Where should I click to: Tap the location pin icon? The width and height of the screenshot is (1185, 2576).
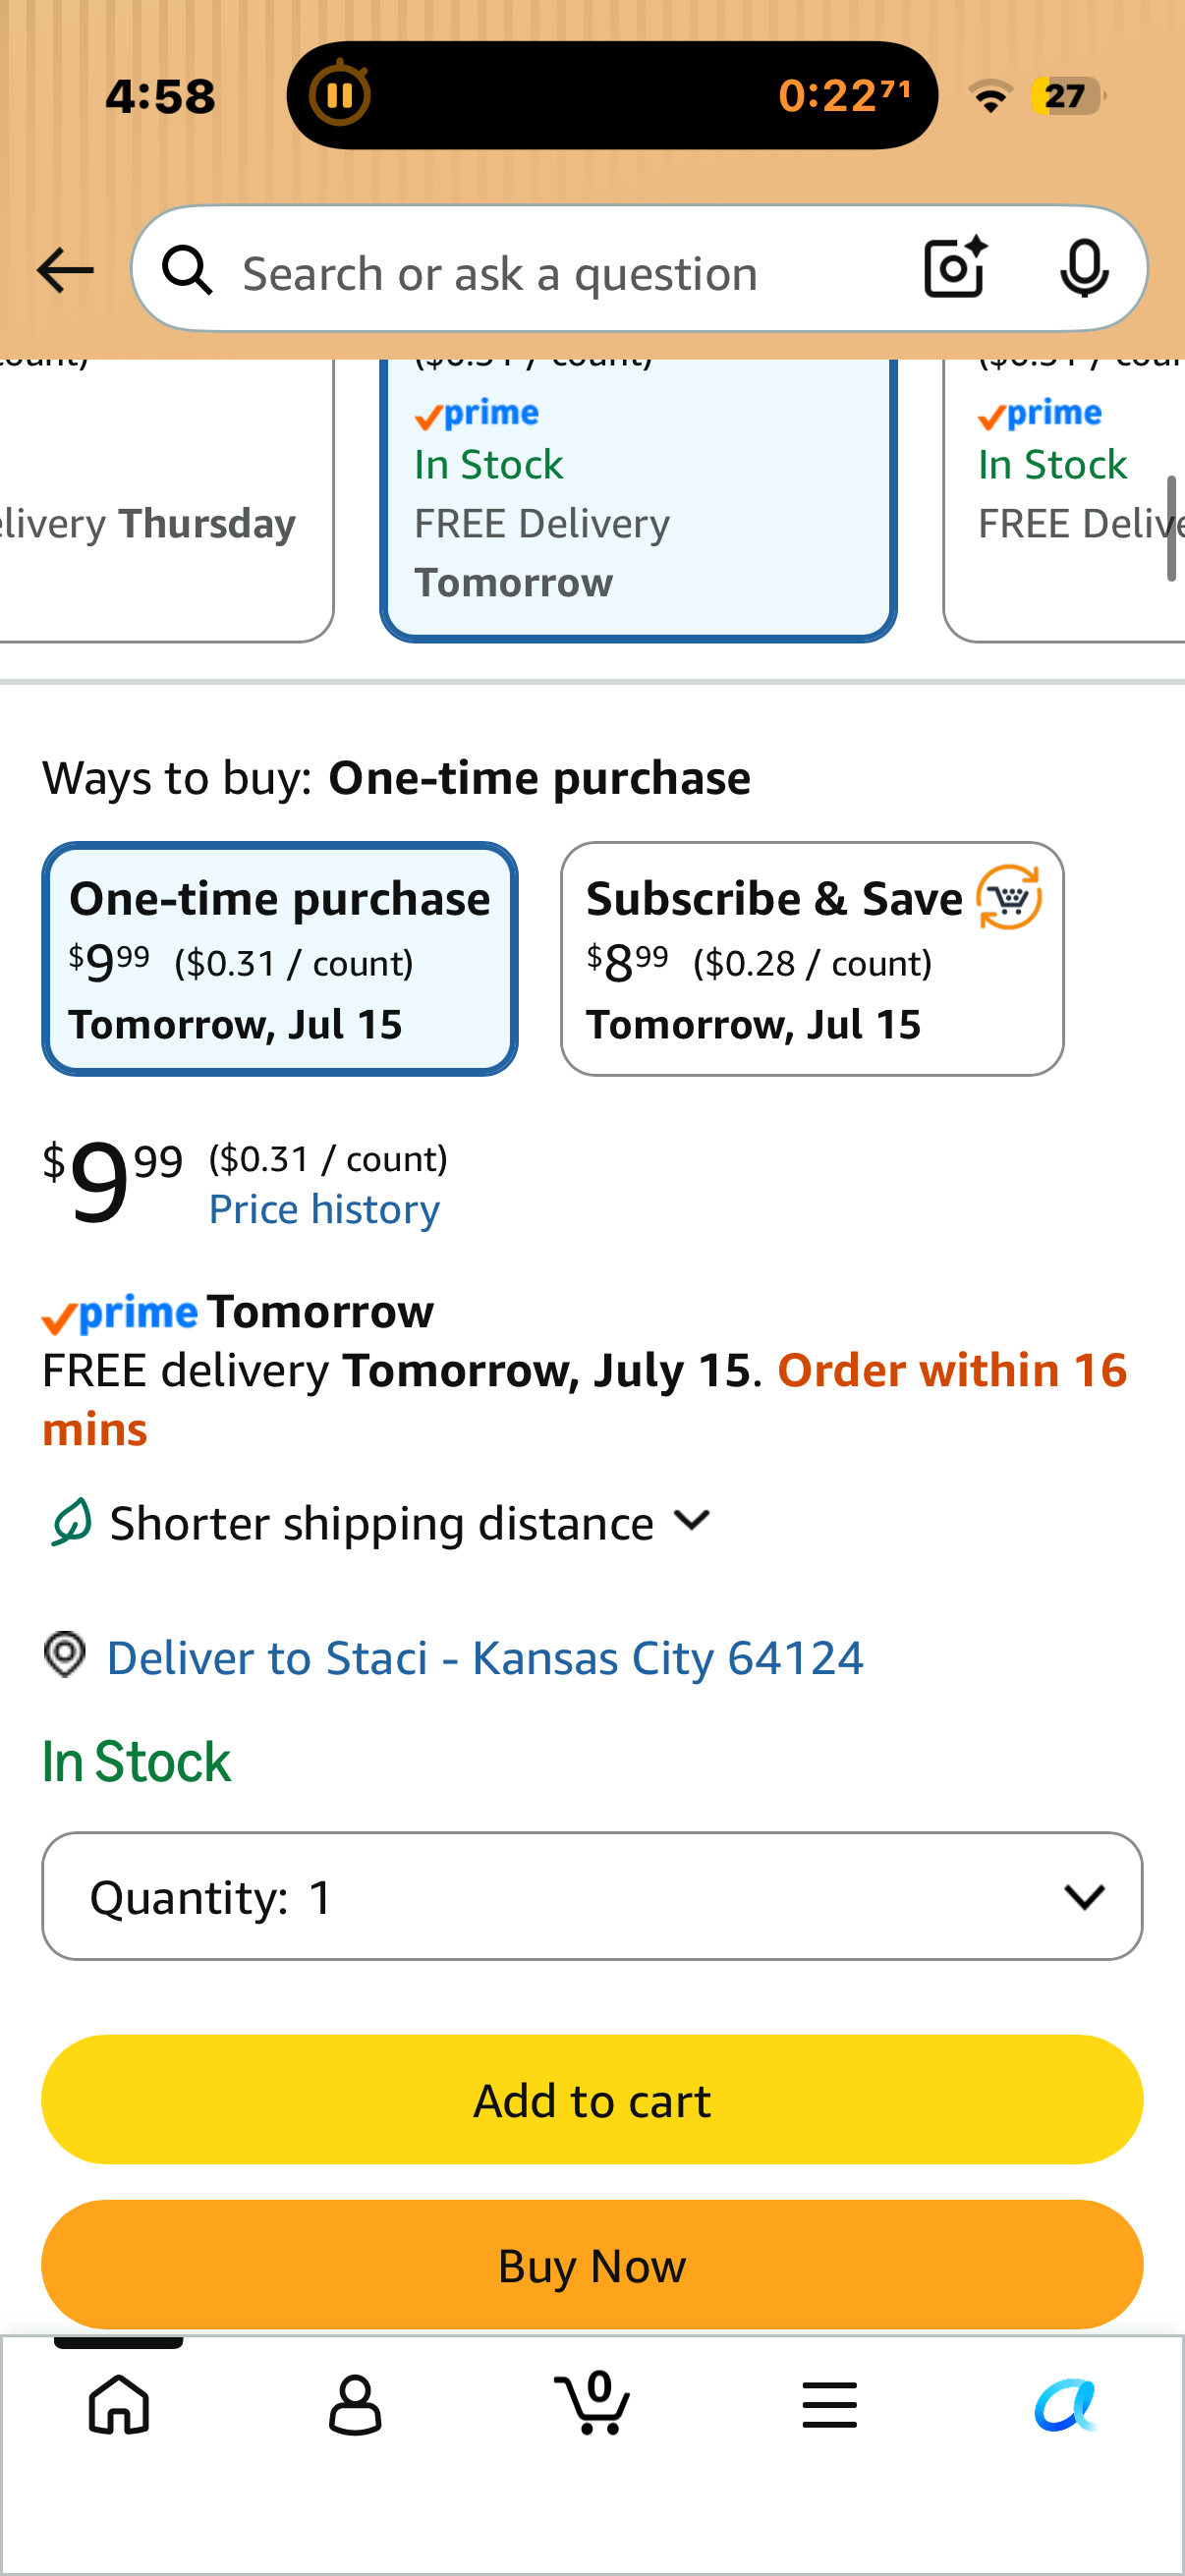pyautogui.click(x=65, y=1655)
